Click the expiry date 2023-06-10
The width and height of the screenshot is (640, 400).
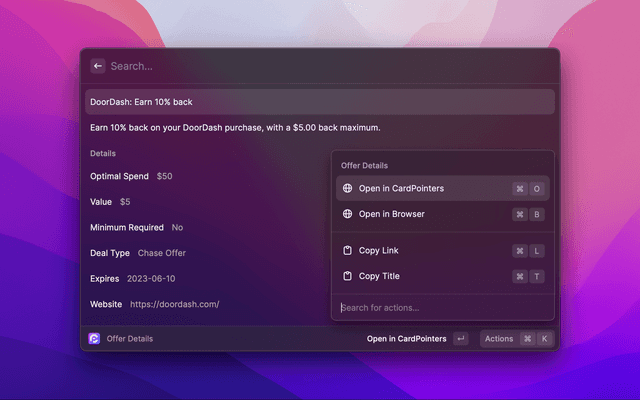(x=151, y=279)
